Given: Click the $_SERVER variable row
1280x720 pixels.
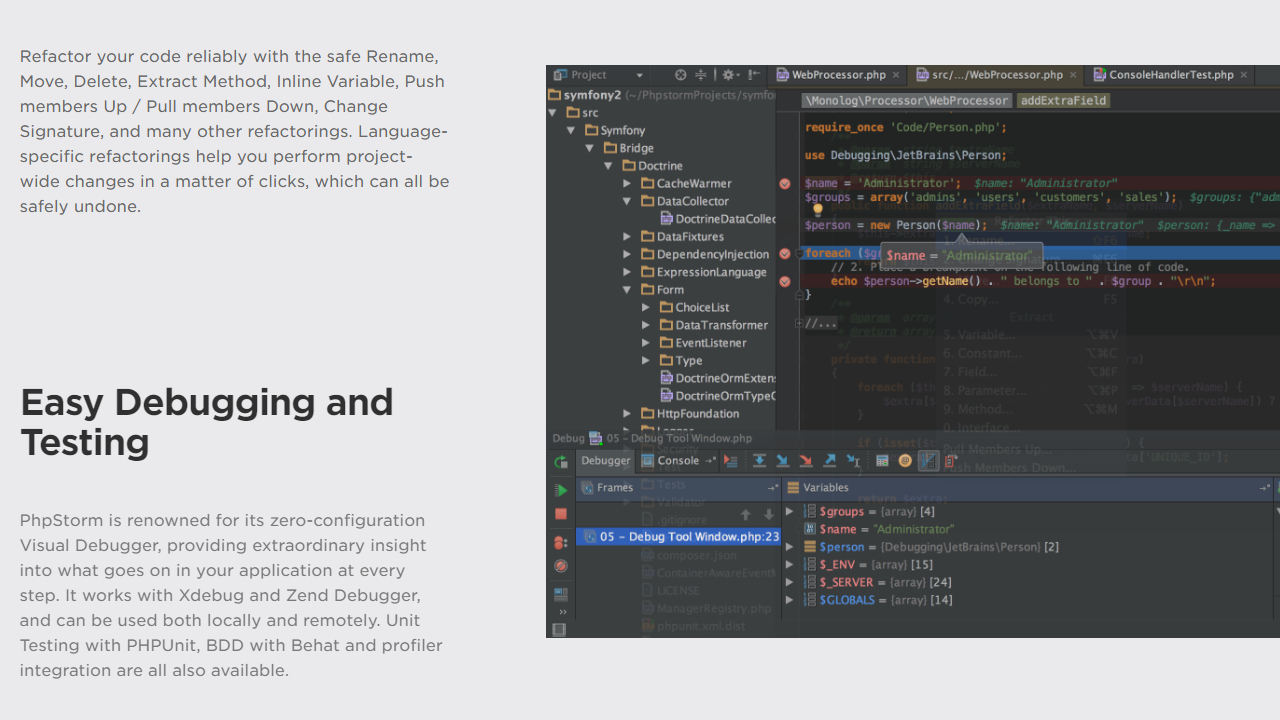Looking at the screenshot, I should [1030, 582].
